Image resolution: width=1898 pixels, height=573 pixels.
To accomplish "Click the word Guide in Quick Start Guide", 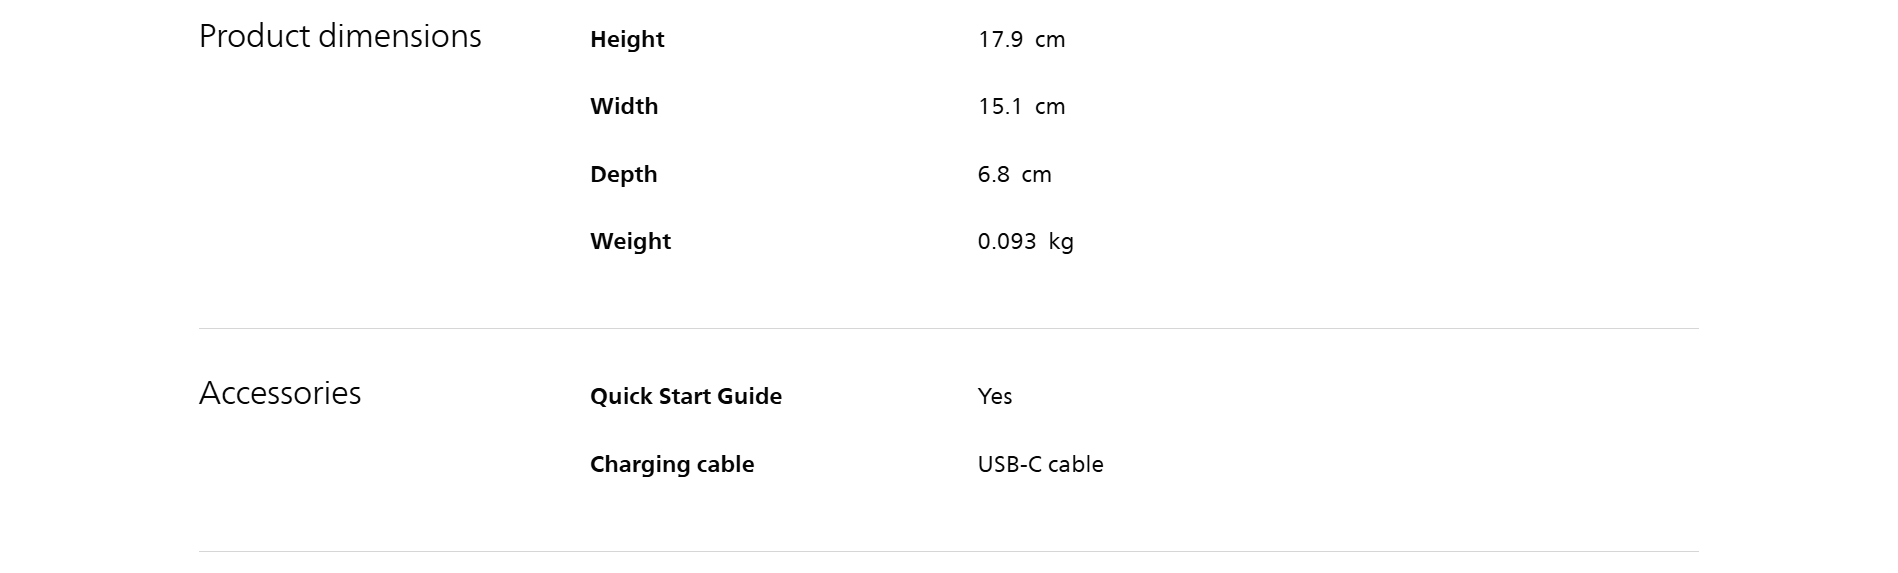I will click(x=750, y=397).
